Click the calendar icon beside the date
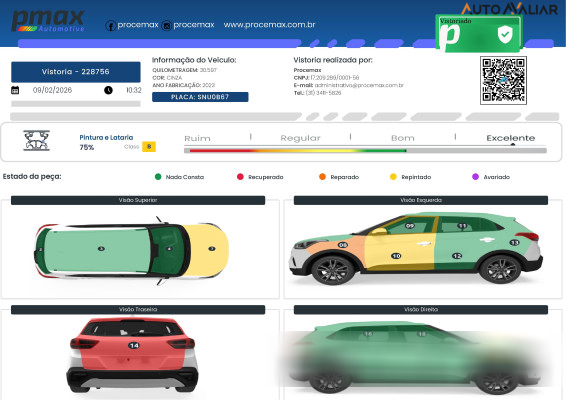 point(15,90)
